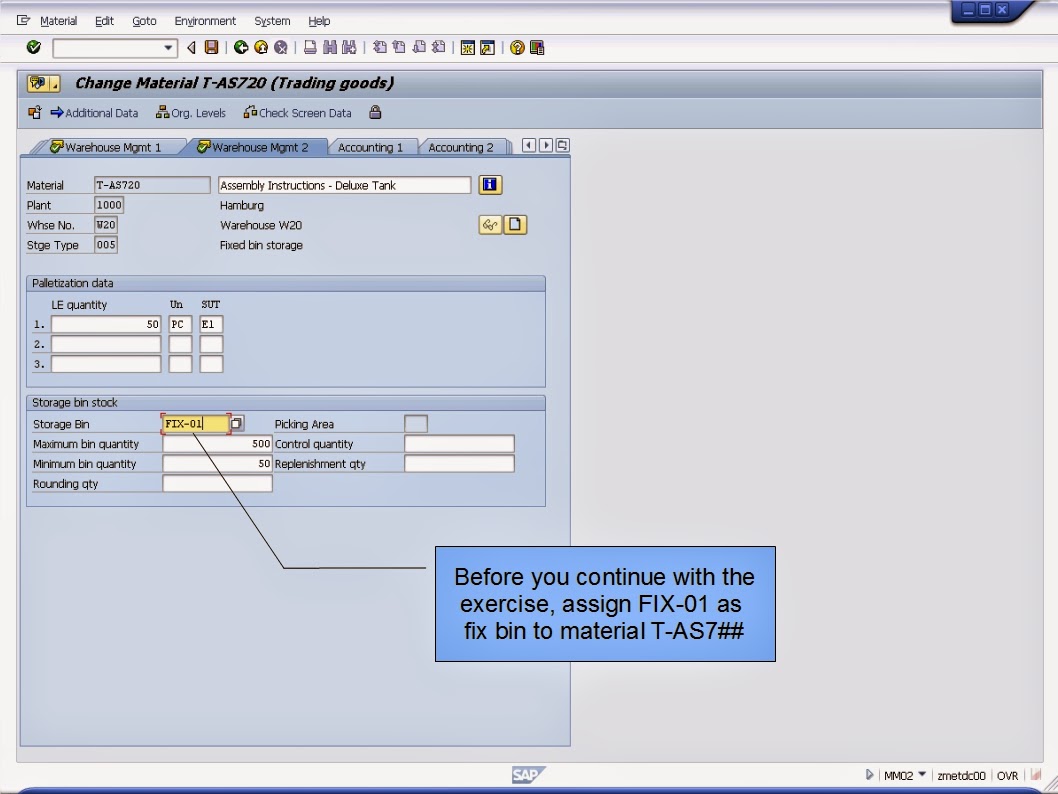The height and width of the screenshot is (794, 1058).
Task: Click the Picking Area field
Action: point(416,424)
